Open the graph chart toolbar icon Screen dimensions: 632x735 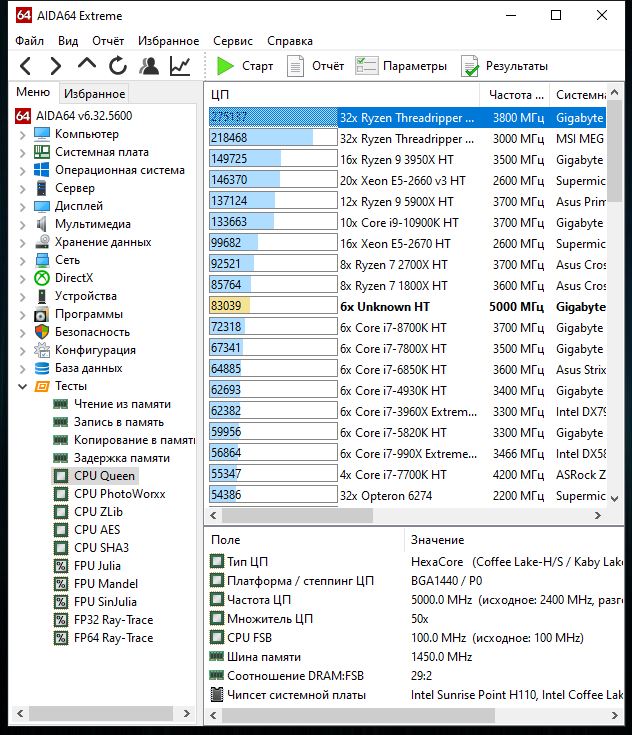pyautogui.click(x=180, y=66)
